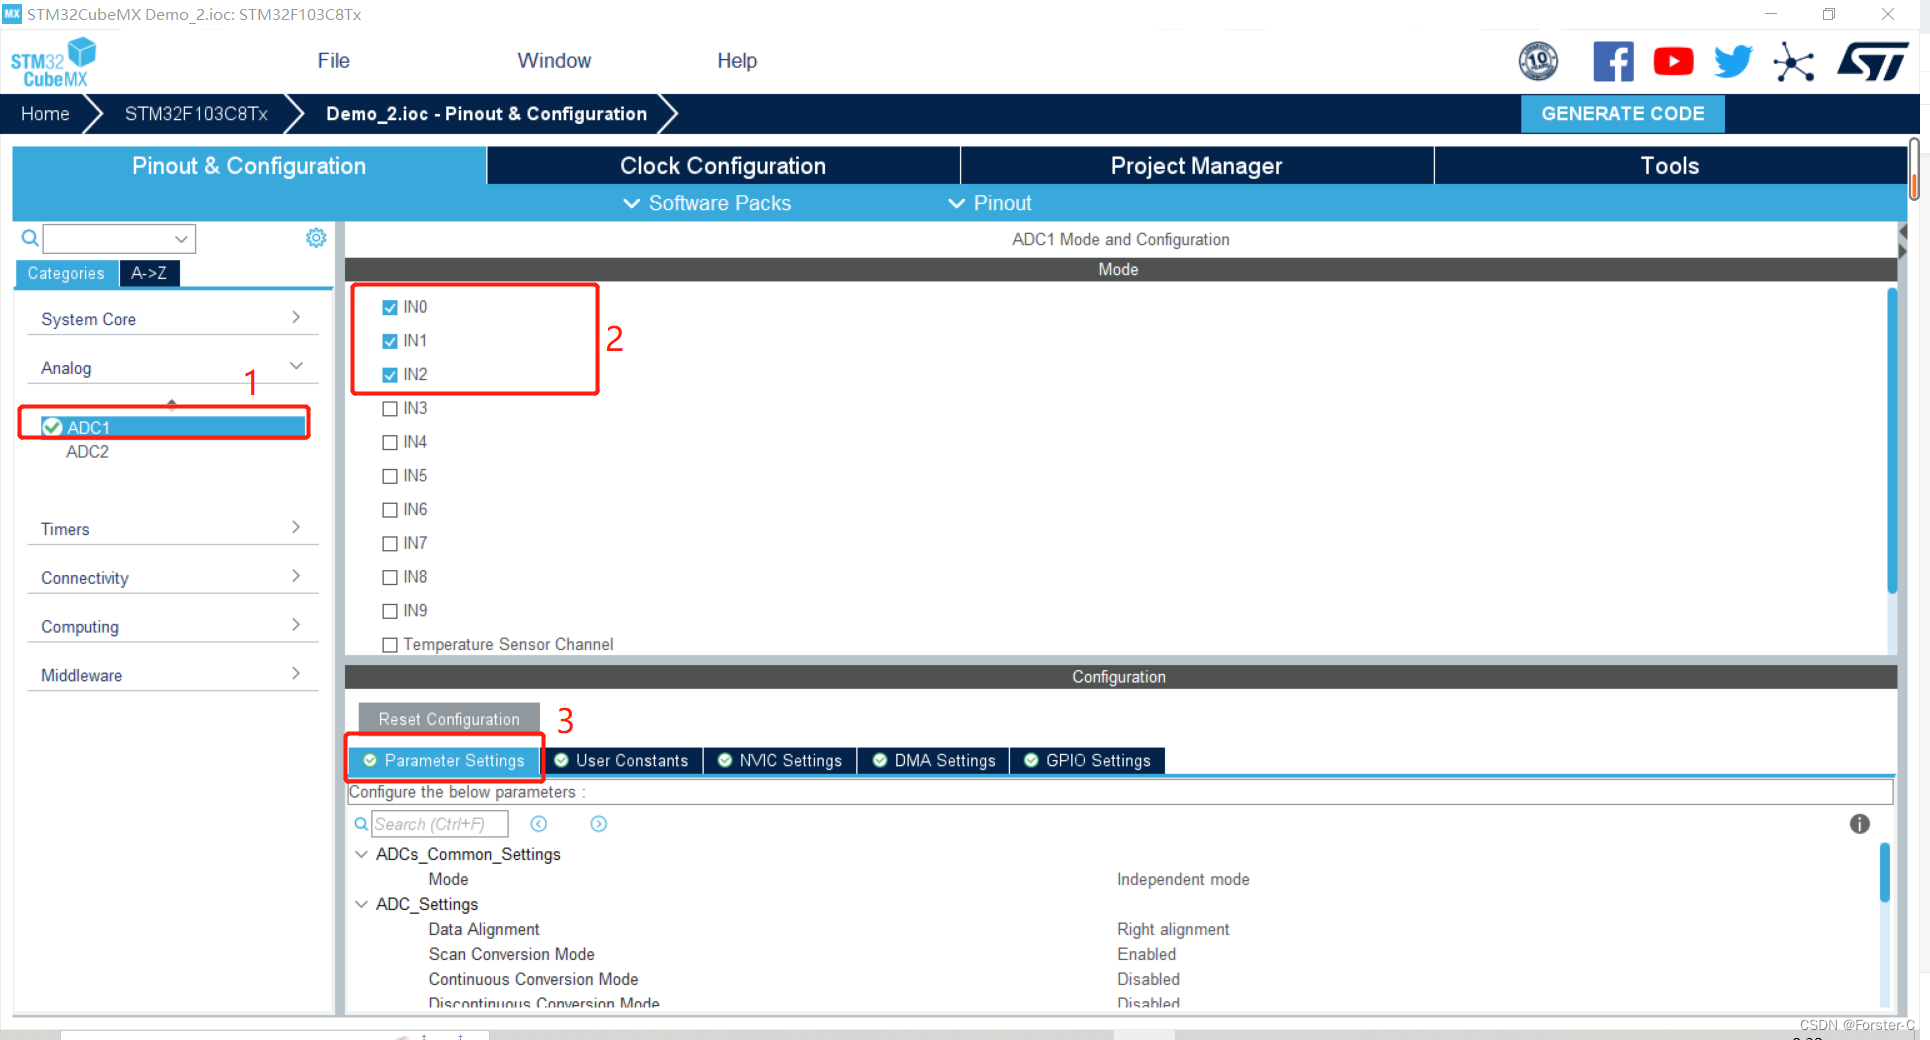1930x1040 pixels.
Task: Open the Help menu
Action: (x=737, y=61)
